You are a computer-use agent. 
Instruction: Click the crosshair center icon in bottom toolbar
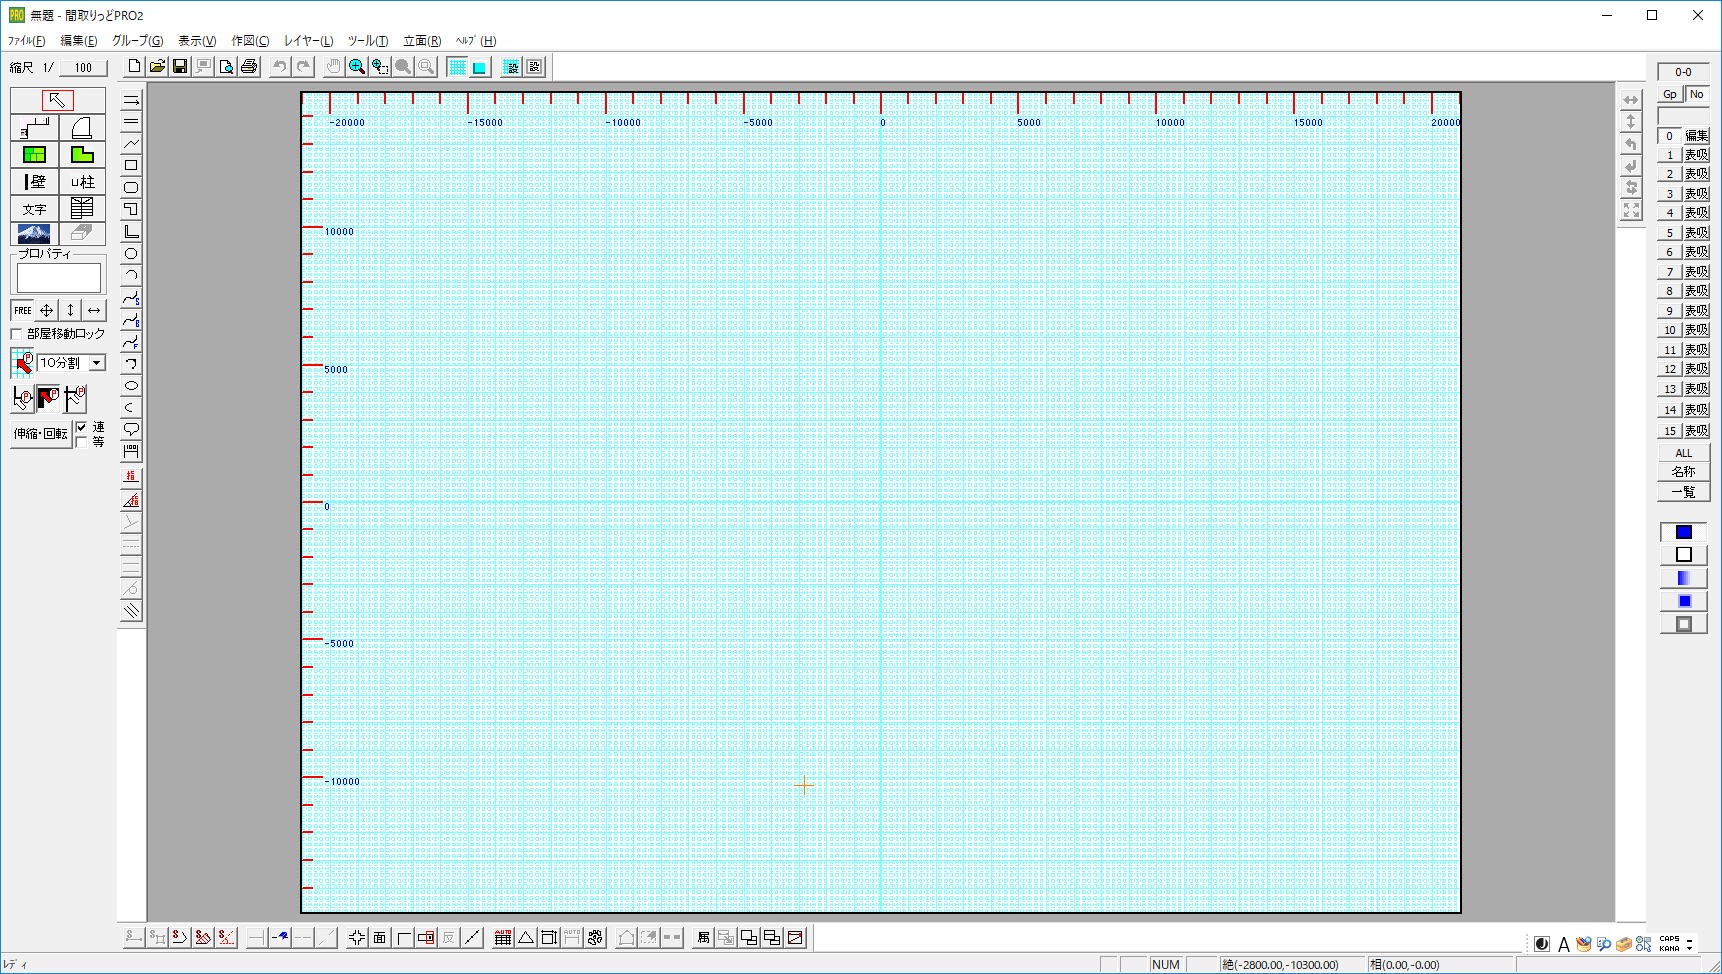(x=357, y=937)
